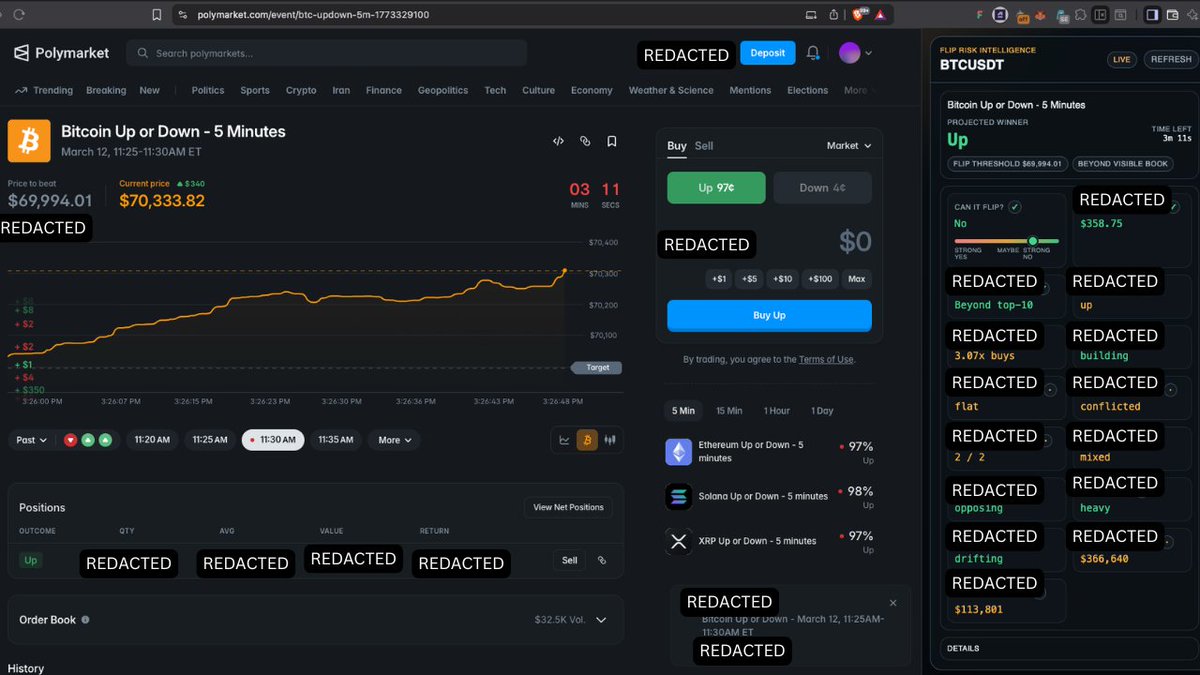Viewport: 1200px width, 675px height.
Task: Switch to the Sell side
Action: click(704, 146)
